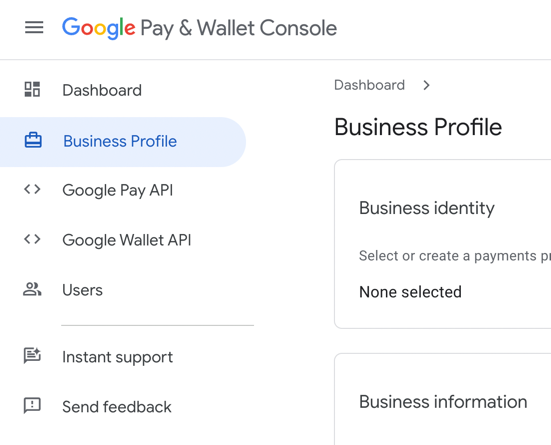Open the hamburger navigation menu
This screenshot has height=445, width=551.
coord(34,27)
